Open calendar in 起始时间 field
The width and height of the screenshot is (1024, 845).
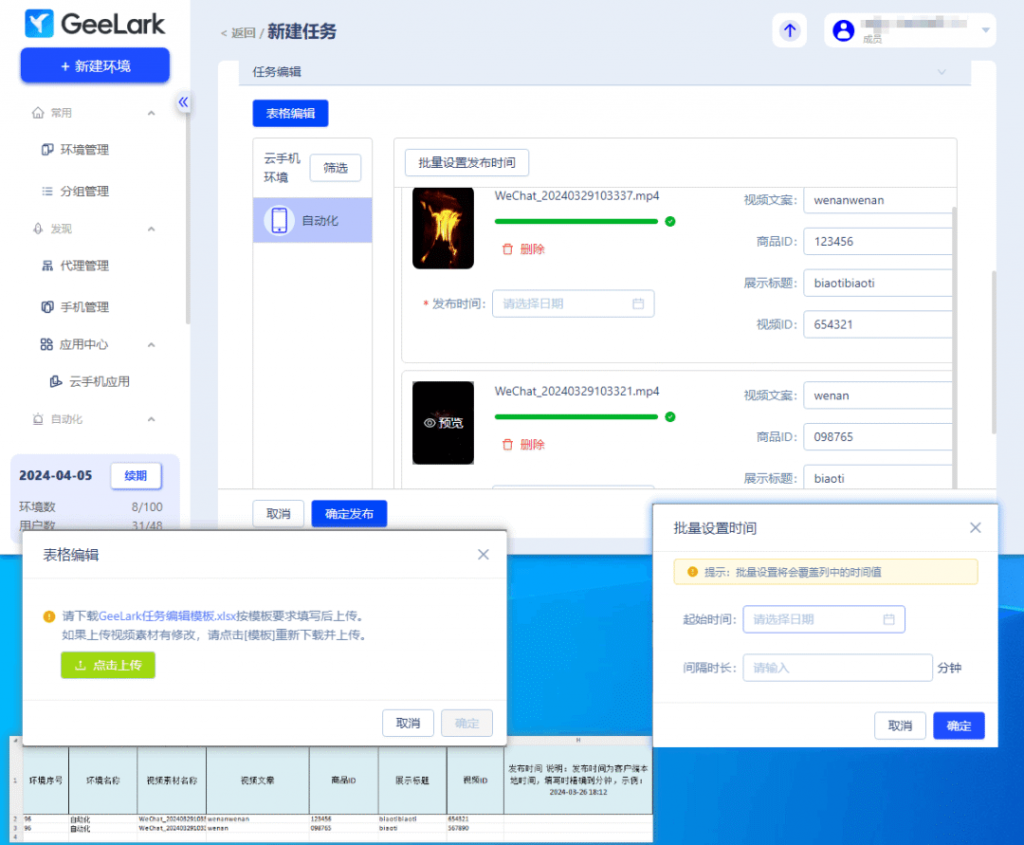point(888,619)
